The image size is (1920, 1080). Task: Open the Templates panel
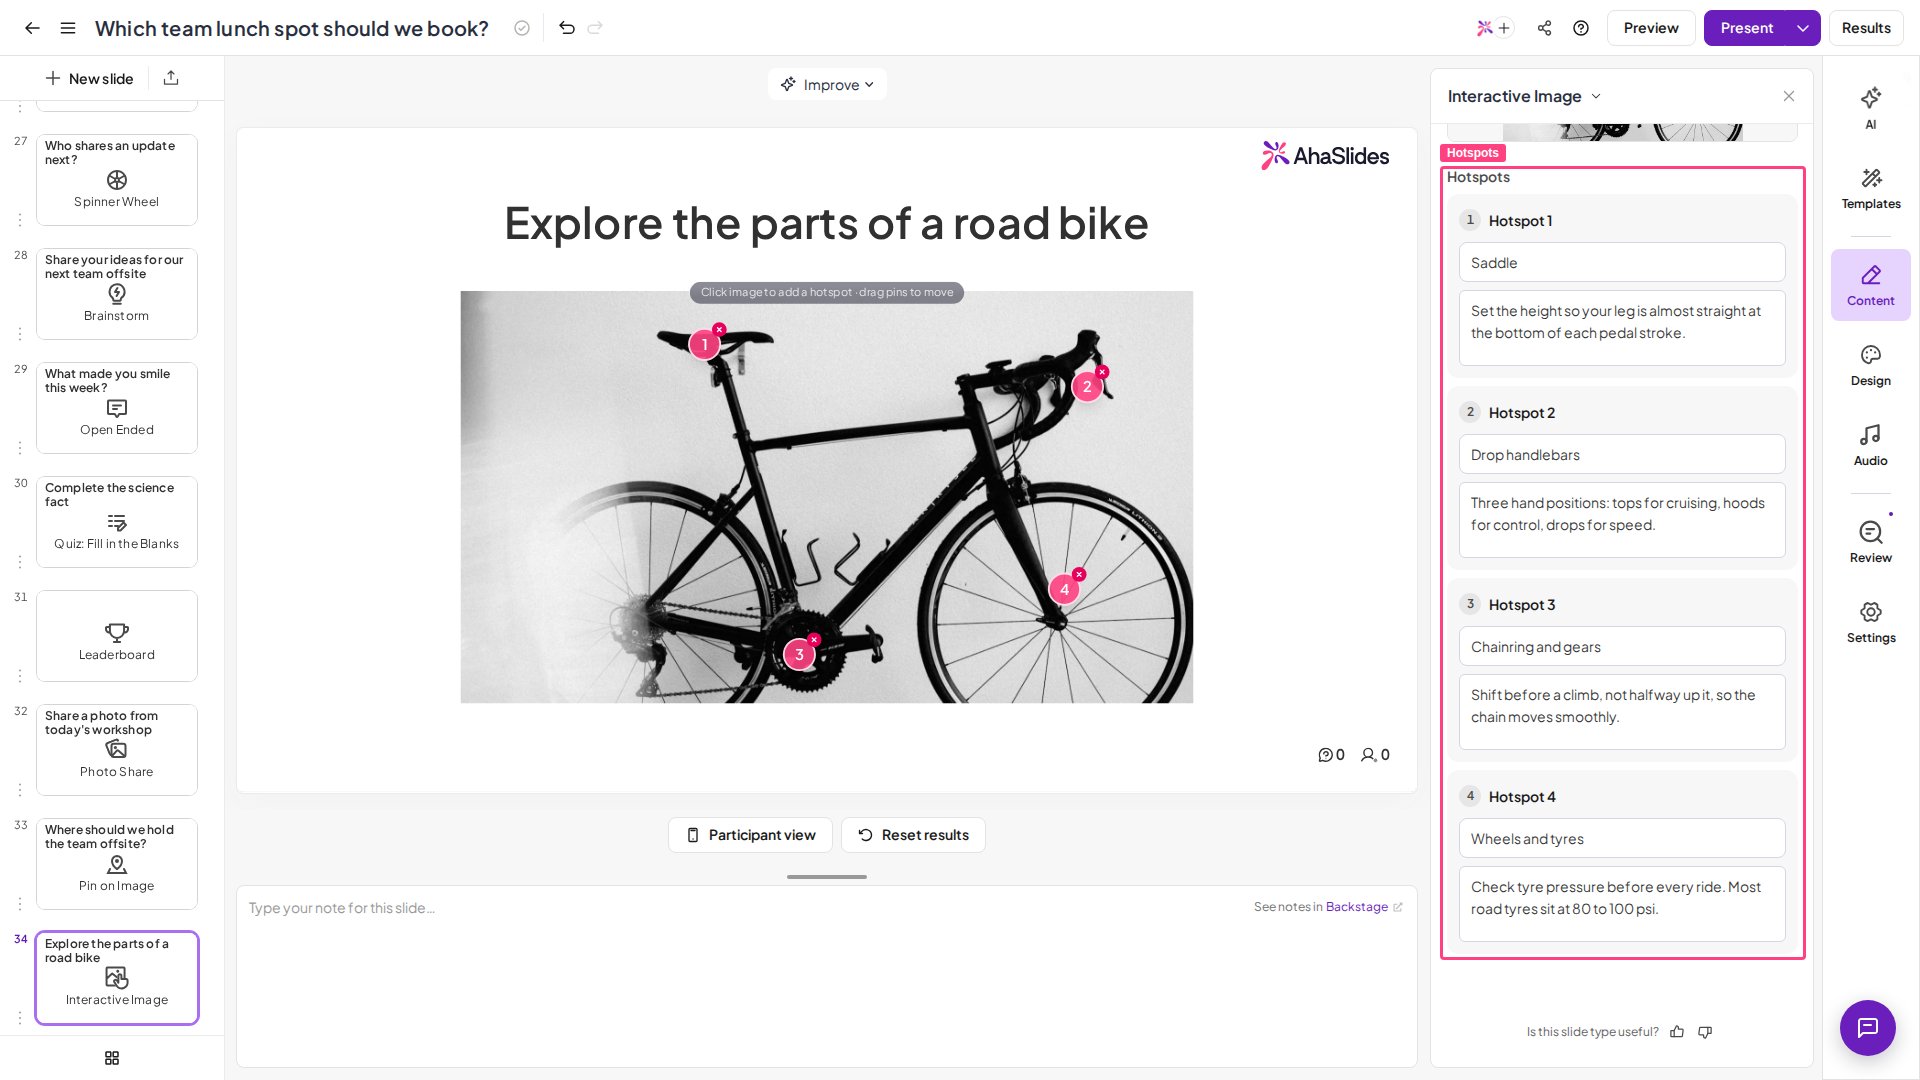pos(1870,188)
